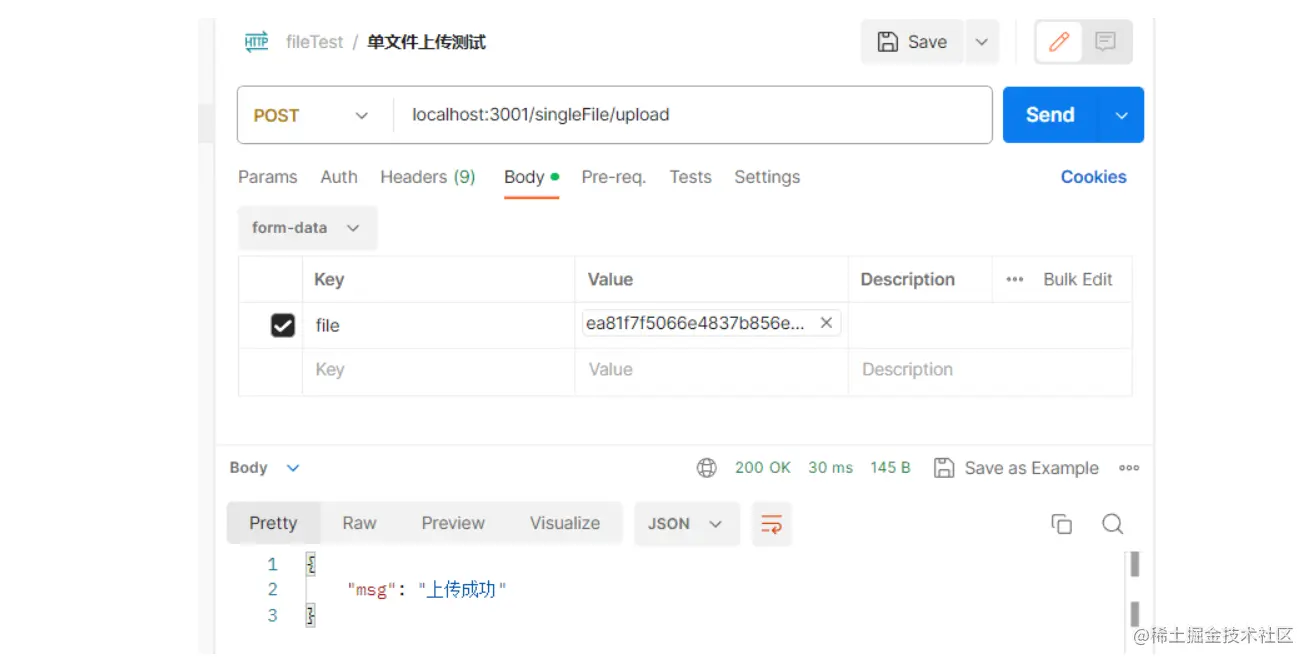Open the Cookies link

(1093, 177)
